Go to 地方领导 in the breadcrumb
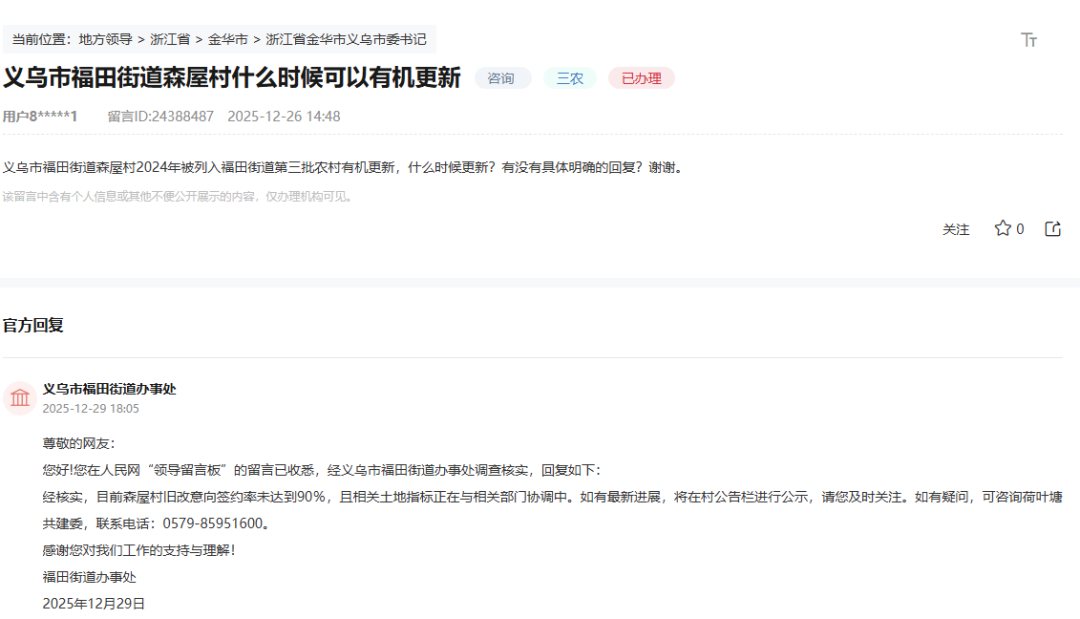This screenshot has width=1080, height=619. click(105, 40)
